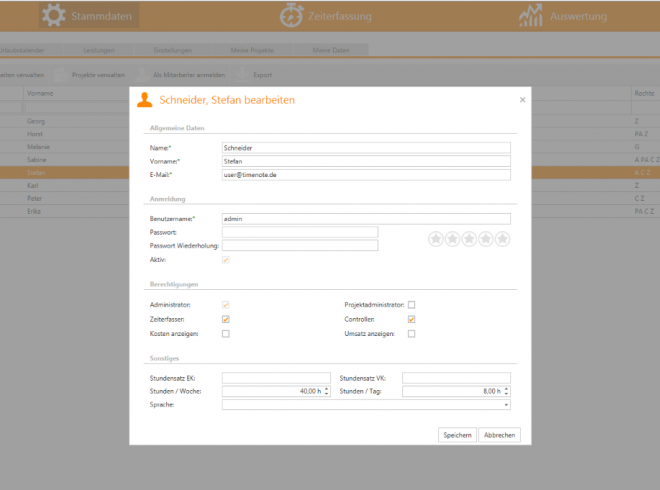Screen dimensions: 660x490
Task: Click the first password strength star
Action: (x=436, y=239)
